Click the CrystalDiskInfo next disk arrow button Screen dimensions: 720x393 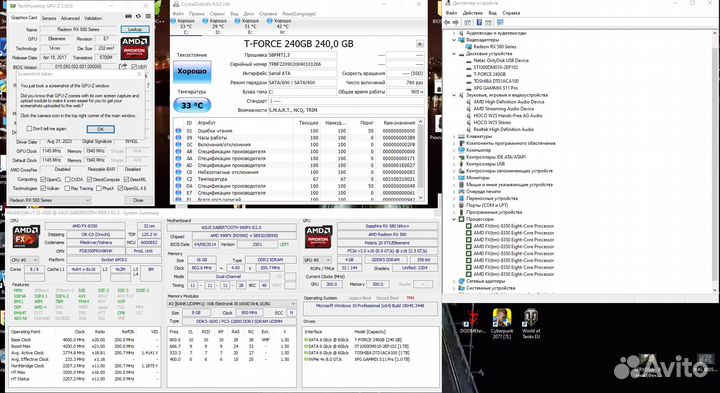point(420,44)
